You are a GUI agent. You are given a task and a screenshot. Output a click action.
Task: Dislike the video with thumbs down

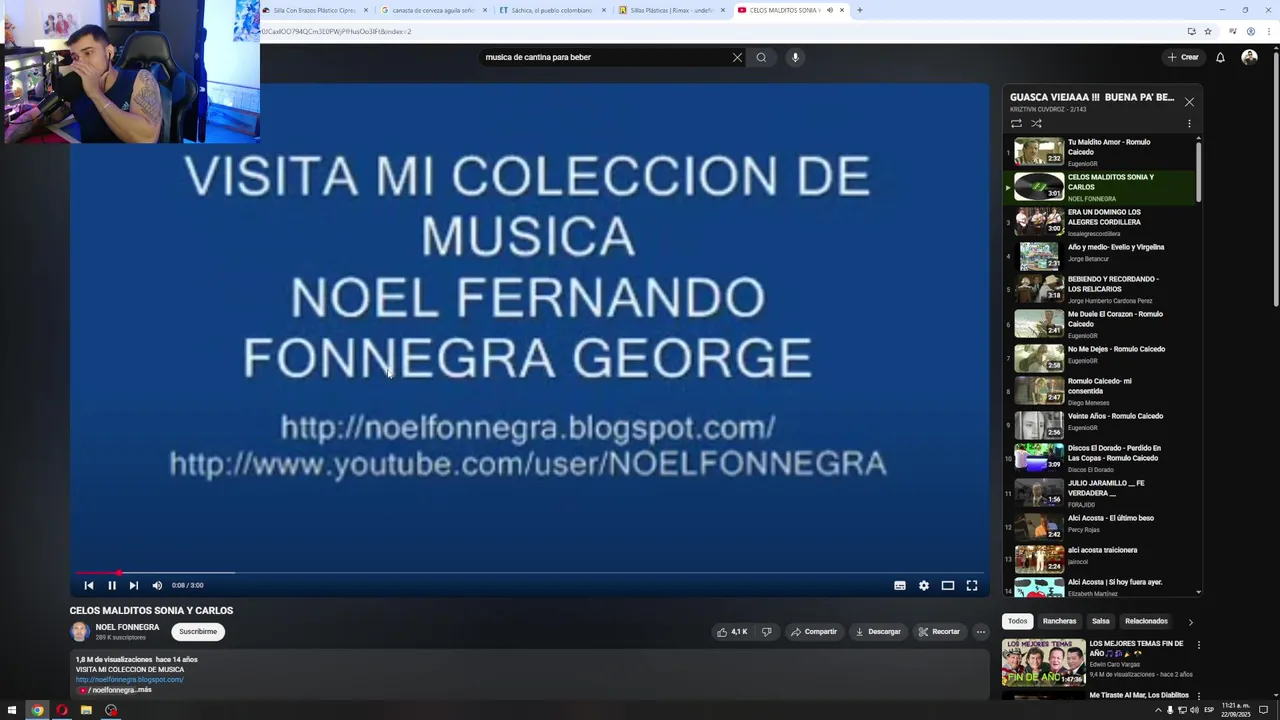[767, 632]
